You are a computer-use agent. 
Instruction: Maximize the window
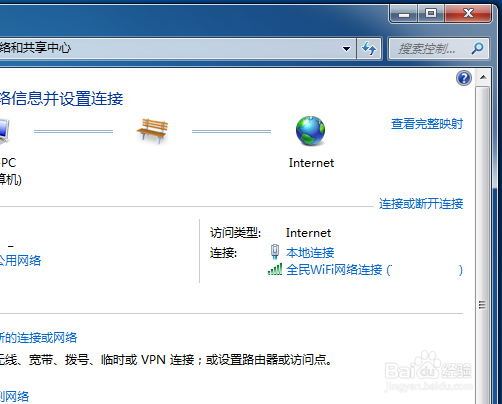[431, 14]
